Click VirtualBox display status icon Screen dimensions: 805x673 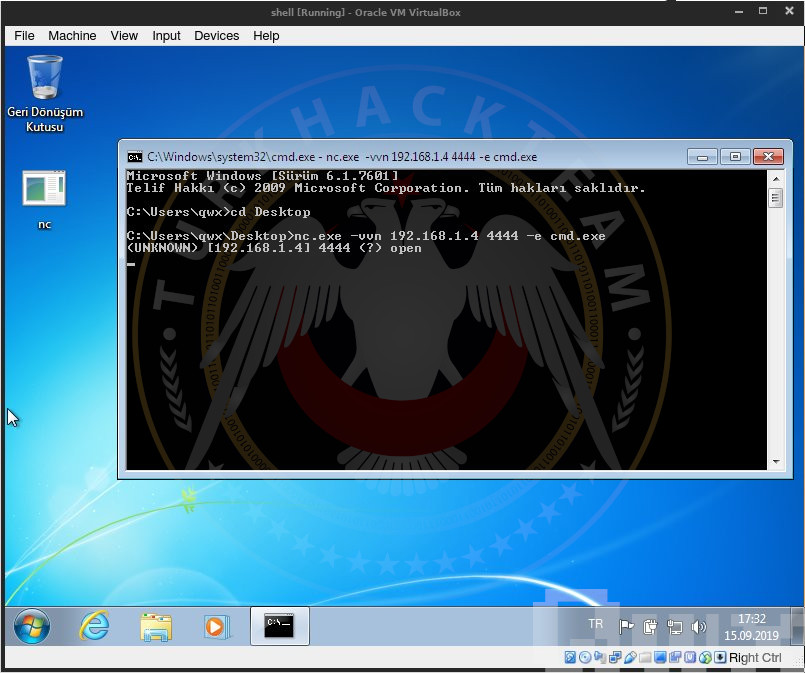(x=660, y=657)
